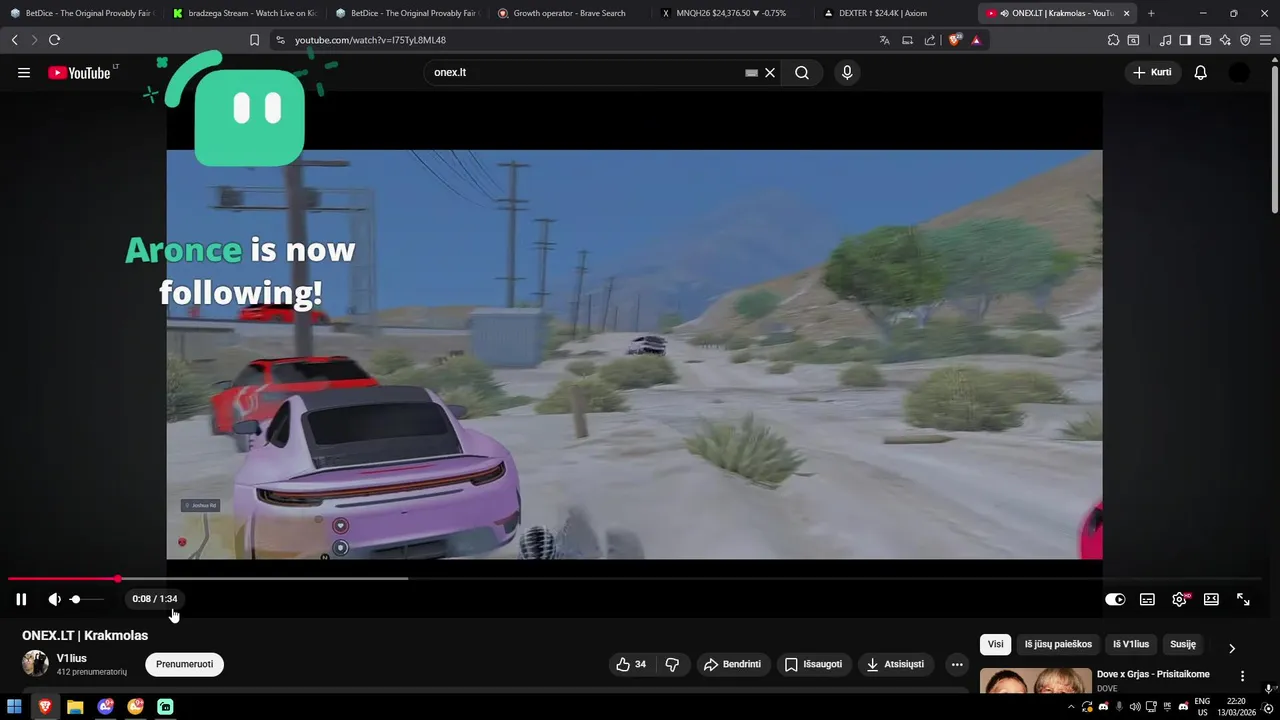Seek on the video progress bar
This screenshot has width=1280, height=720.
635,579
